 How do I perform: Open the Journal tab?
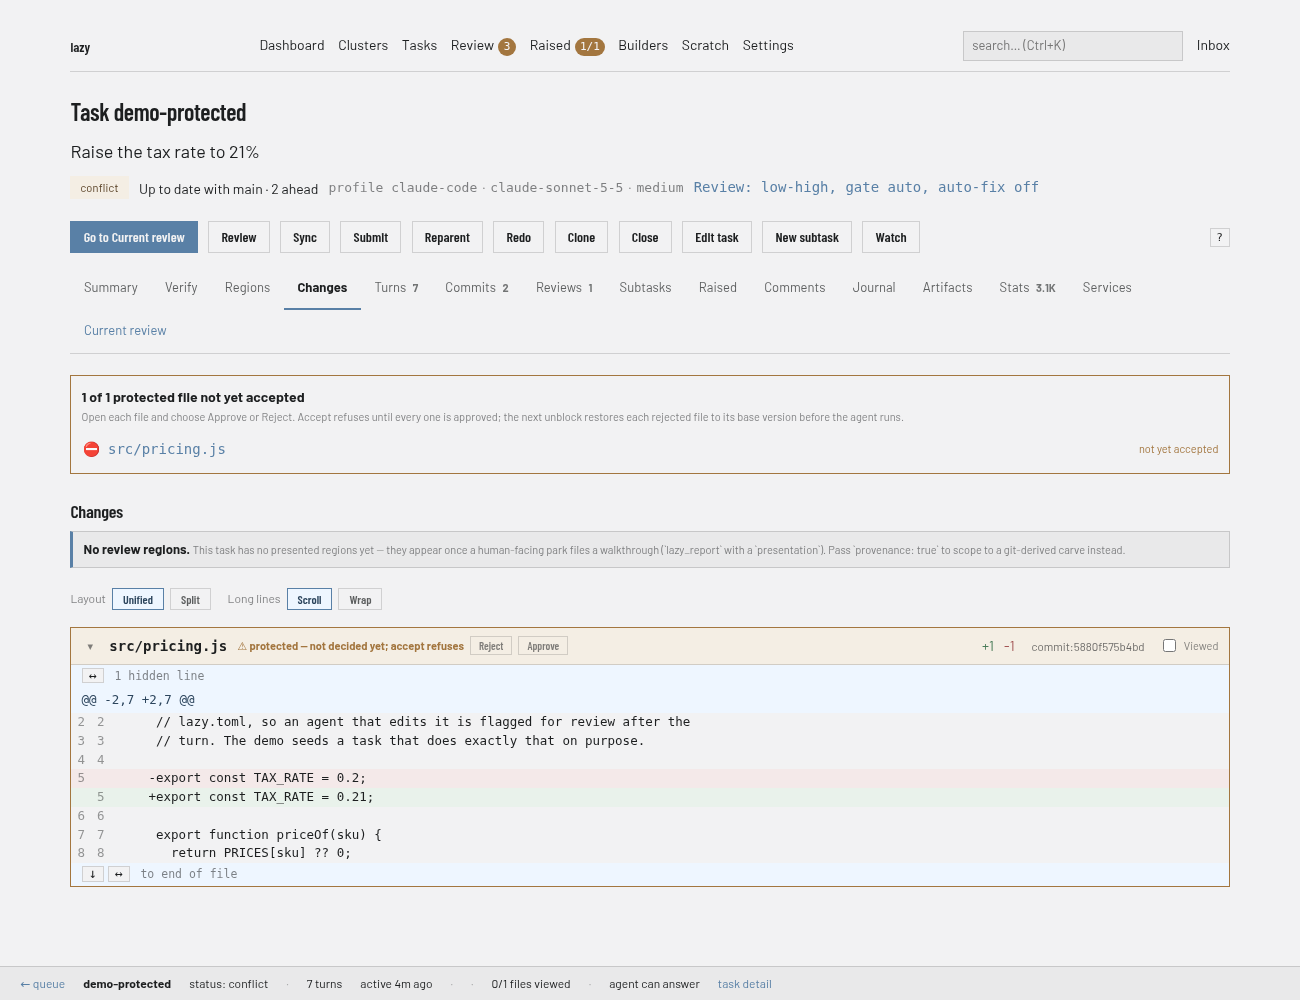(x=874, y=288)
